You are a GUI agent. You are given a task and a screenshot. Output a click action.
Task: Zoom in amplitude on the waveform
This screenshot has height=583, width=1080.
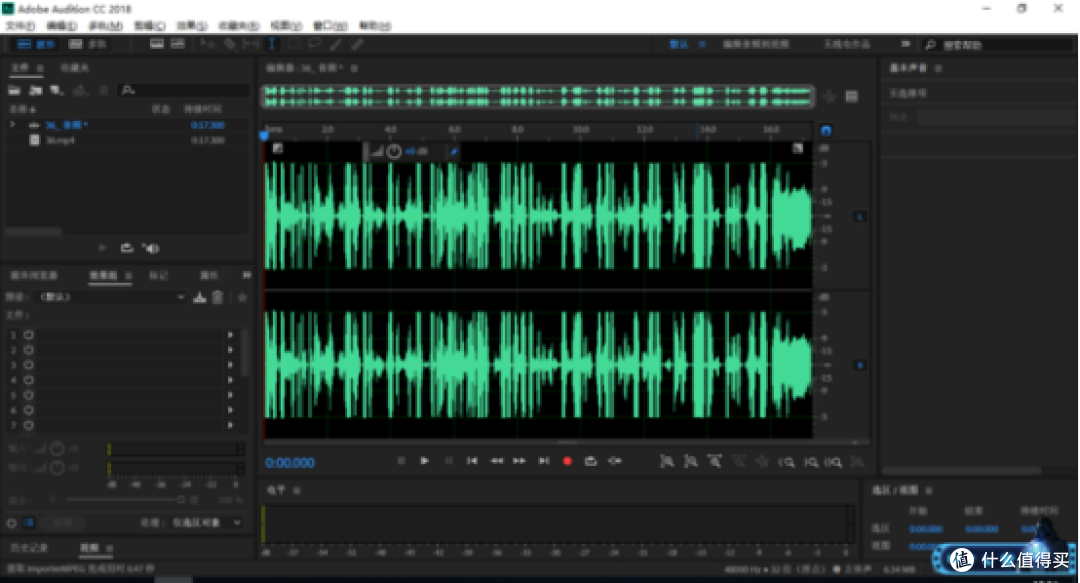click(667, 462)
